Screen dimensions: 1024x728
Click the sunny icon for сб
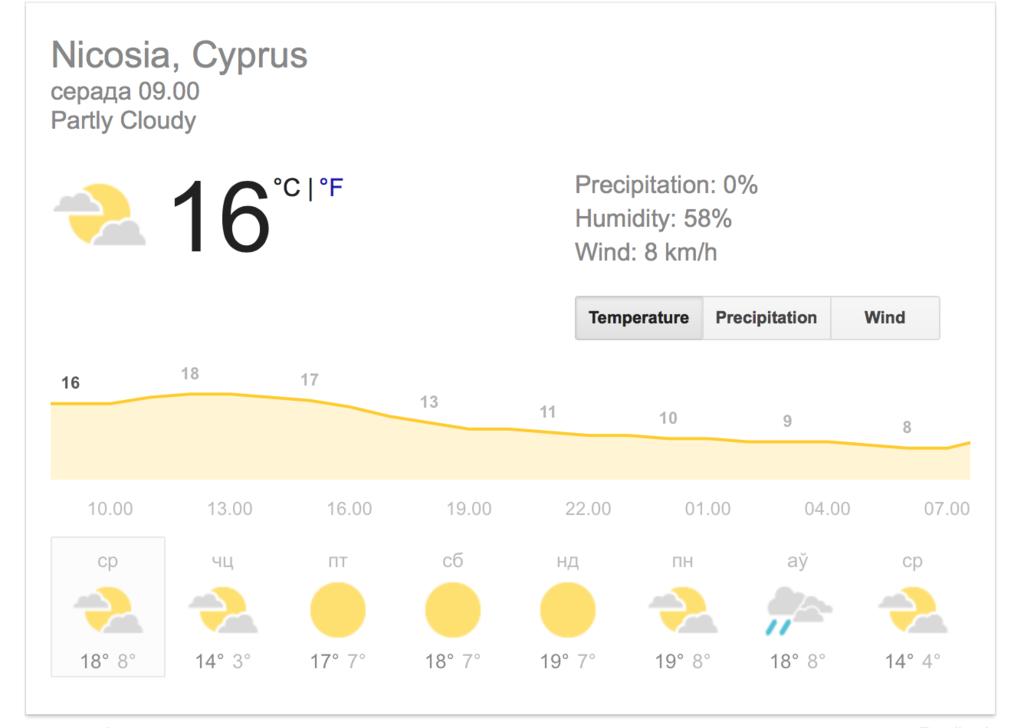click(x=452, y=610)
